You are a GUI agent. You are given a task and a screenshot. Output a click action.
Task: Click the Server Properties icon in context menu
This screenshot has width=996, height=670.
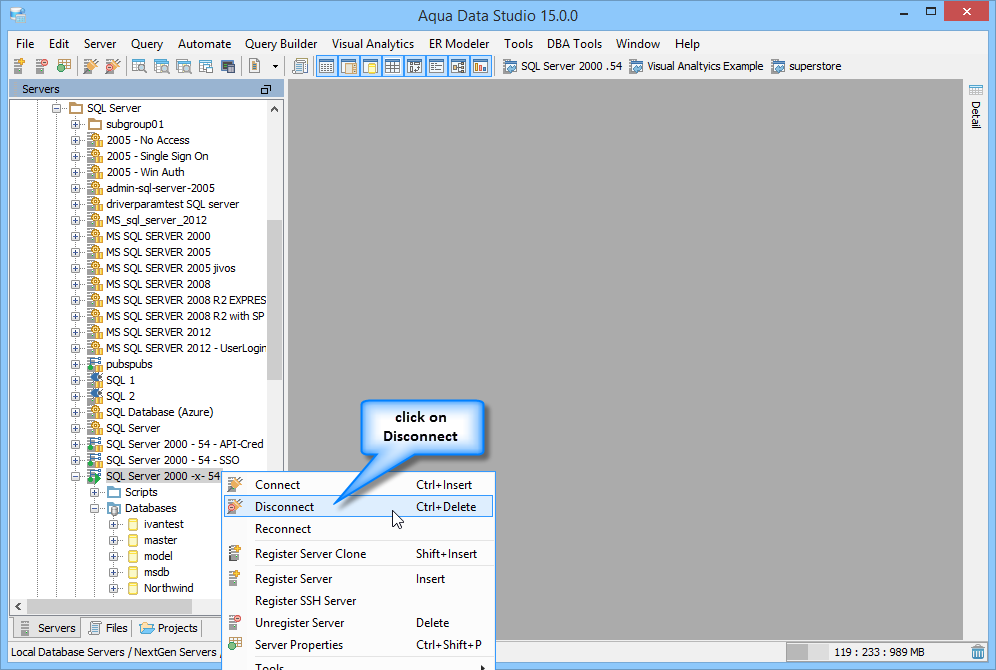click(235, 644)
